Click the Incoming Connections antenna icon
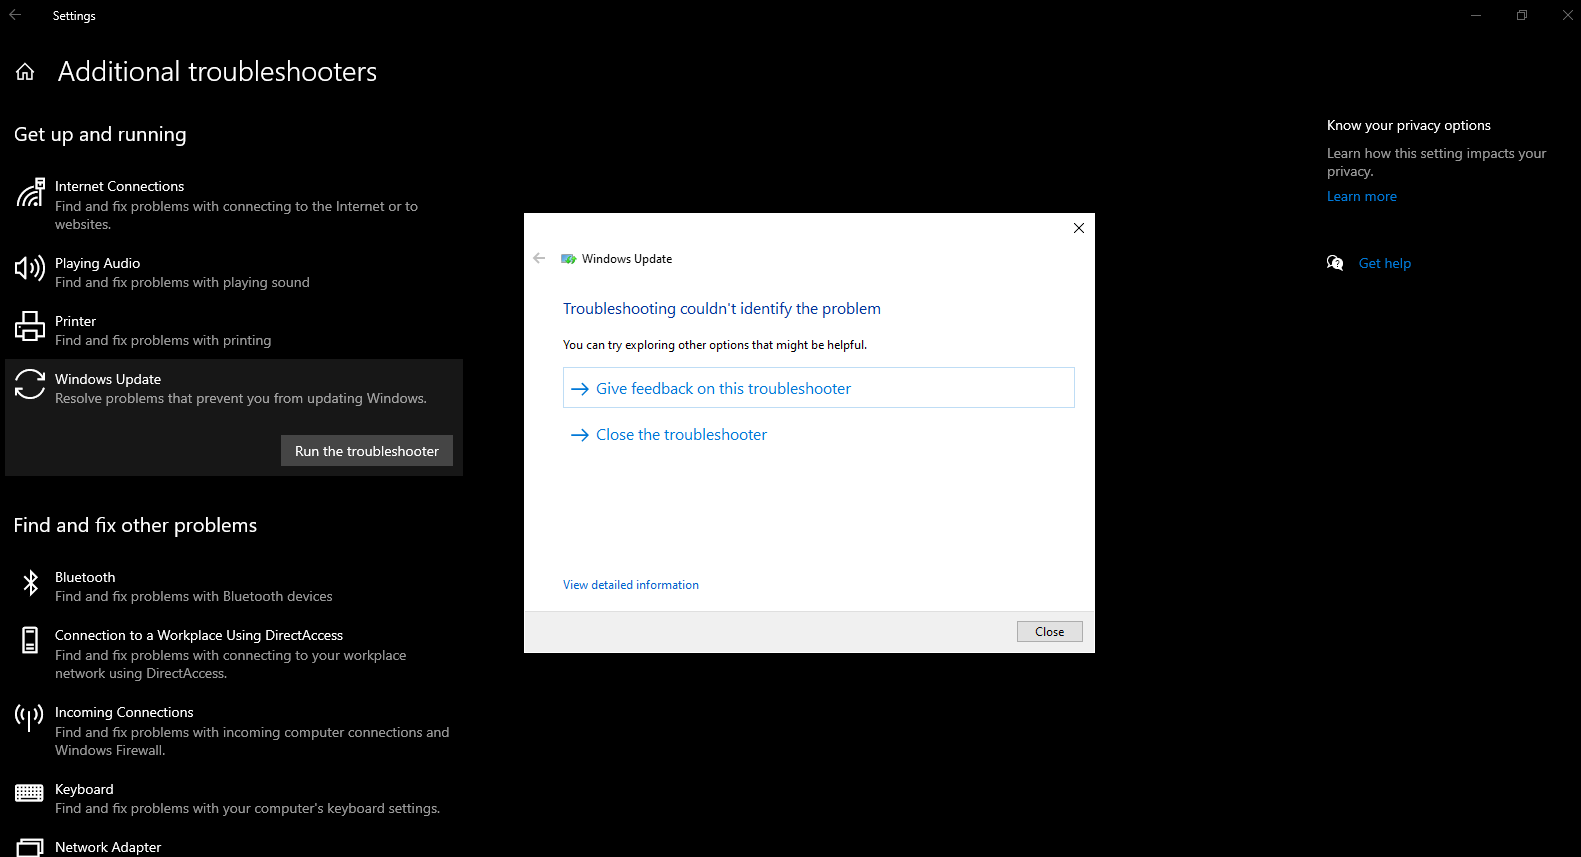1581x857 pixels. (30, 717)
